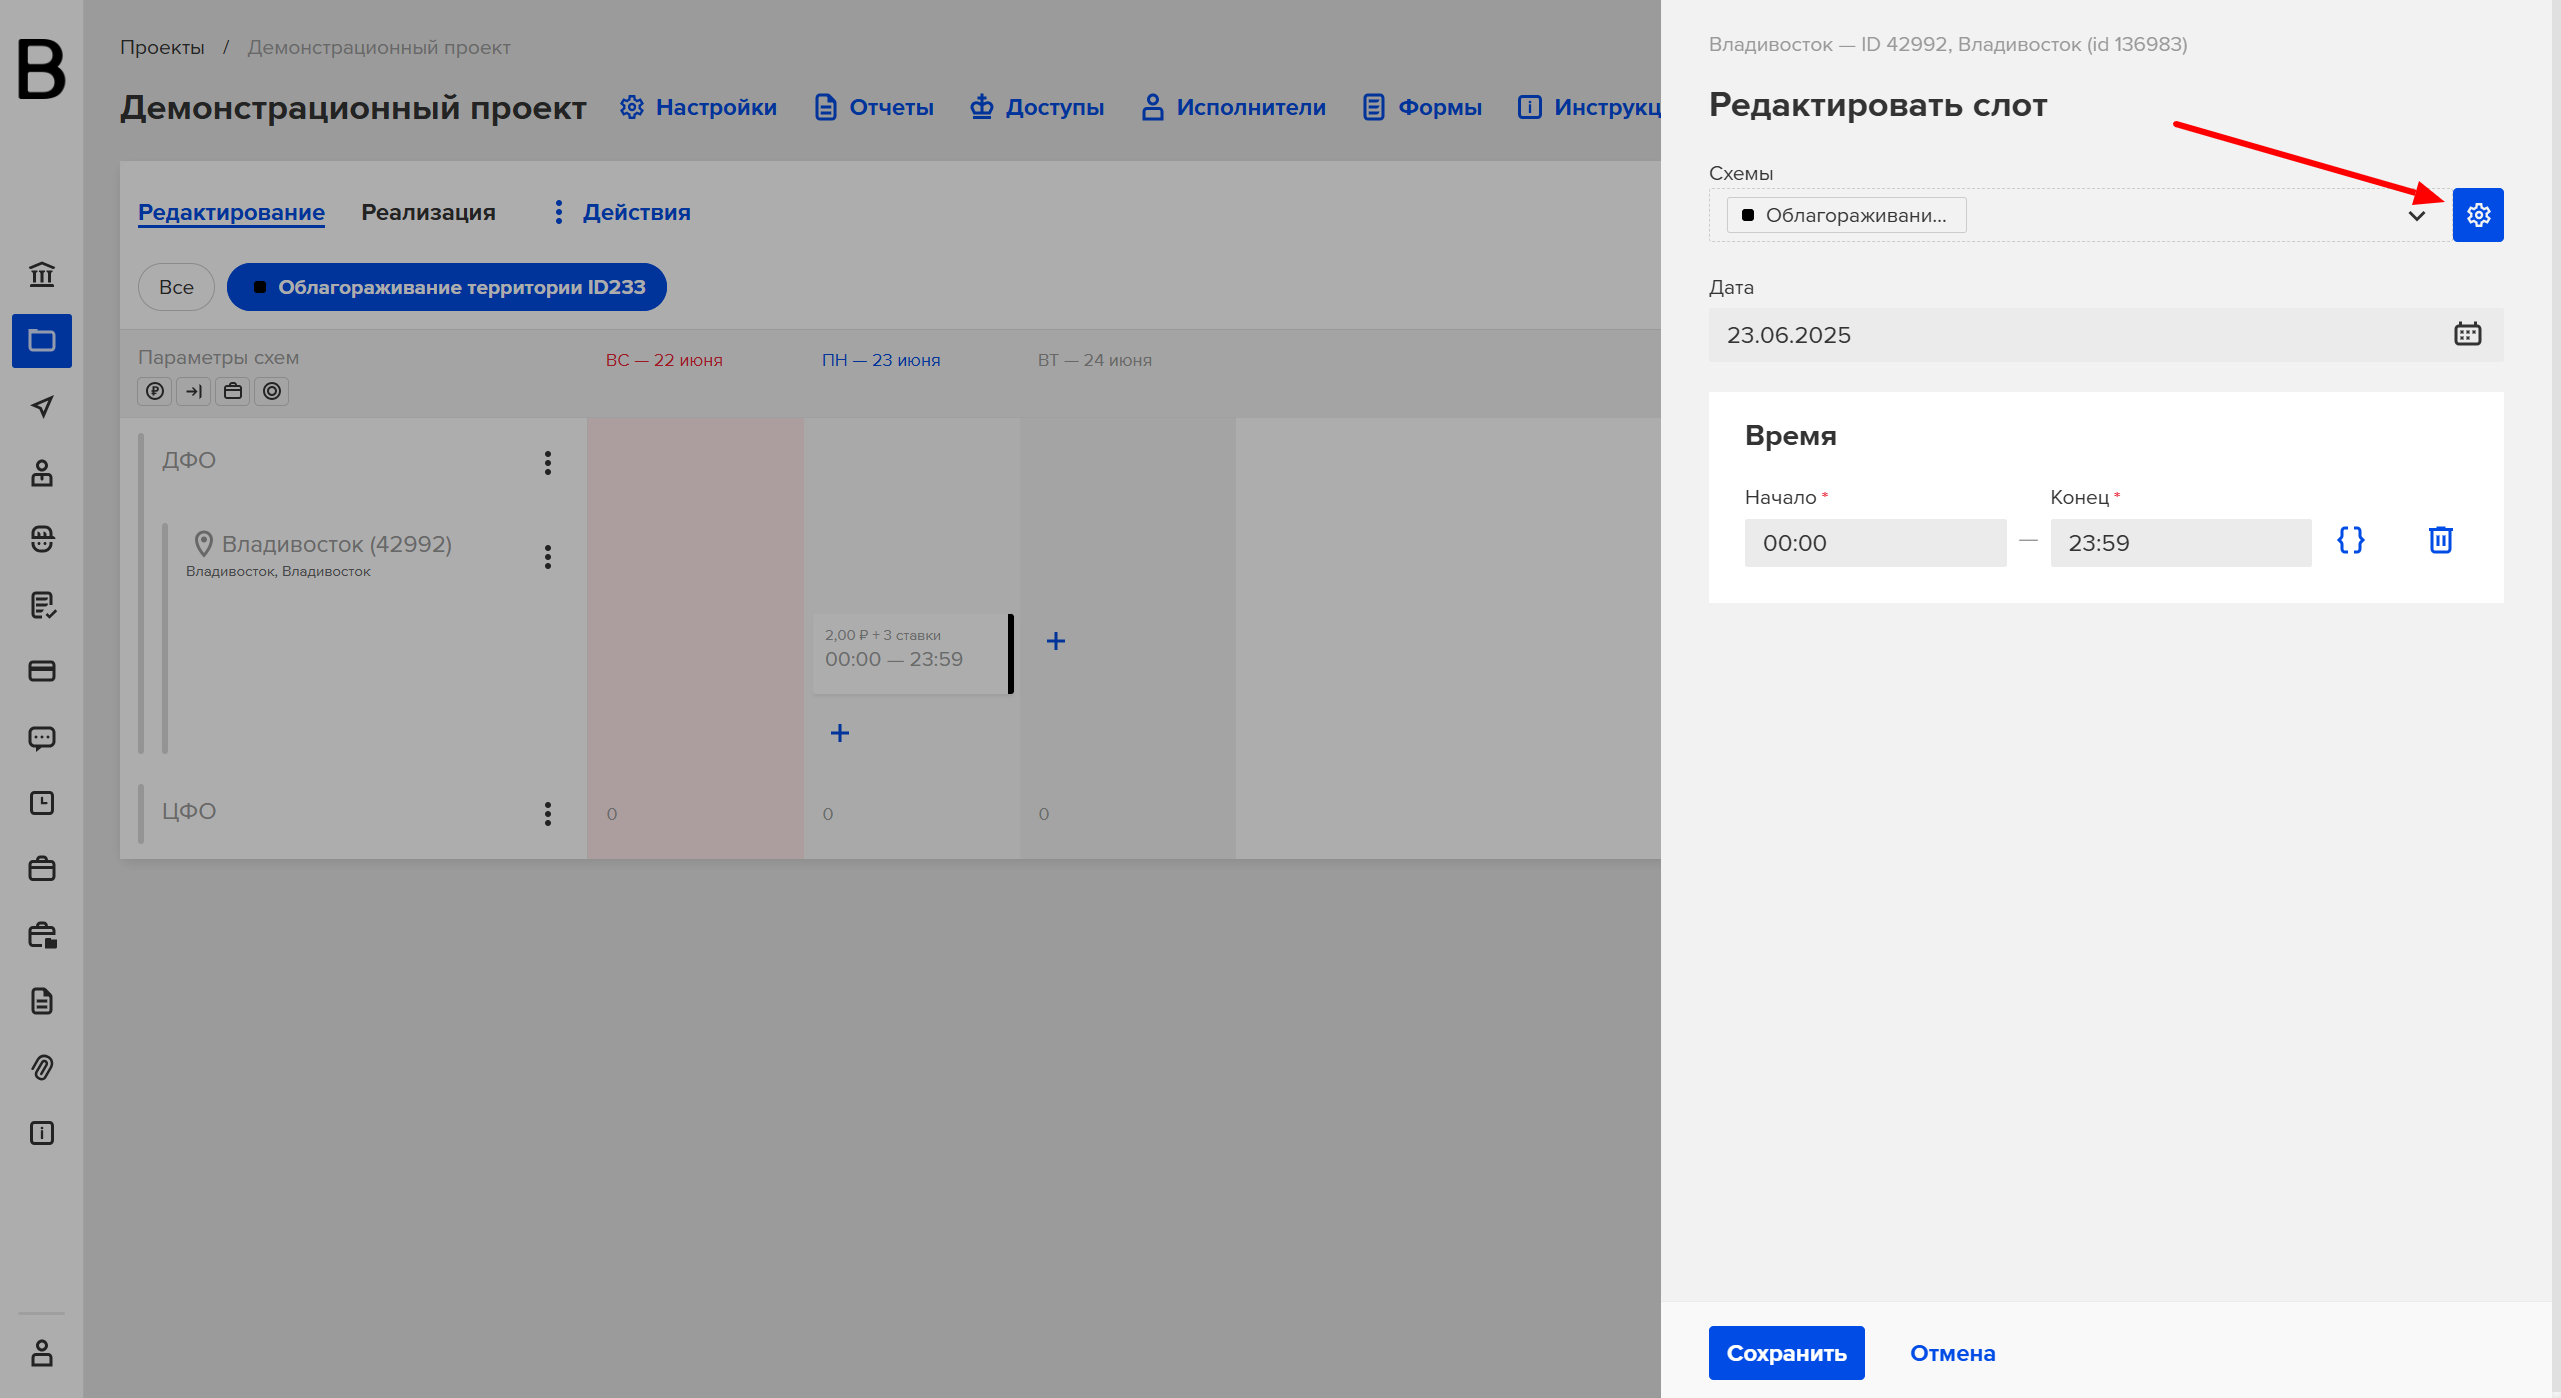Open the ДФО row options menu
This screenshot has width=2561, height=1398.
coord(548,463)
